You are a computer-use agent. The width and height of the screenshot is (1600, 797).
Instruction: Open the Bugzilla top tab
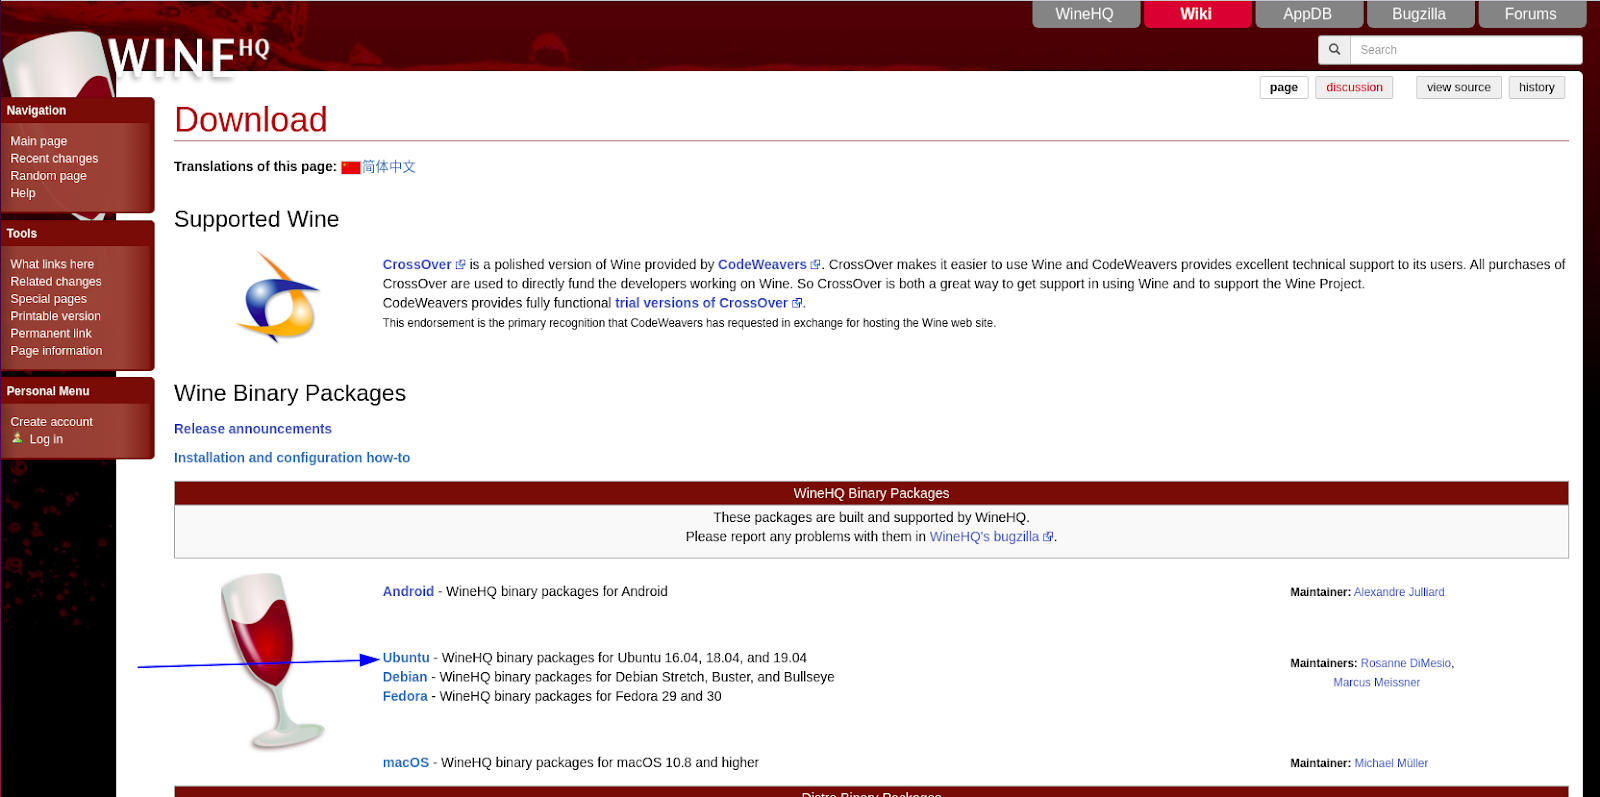click(x=1419, y=14)
